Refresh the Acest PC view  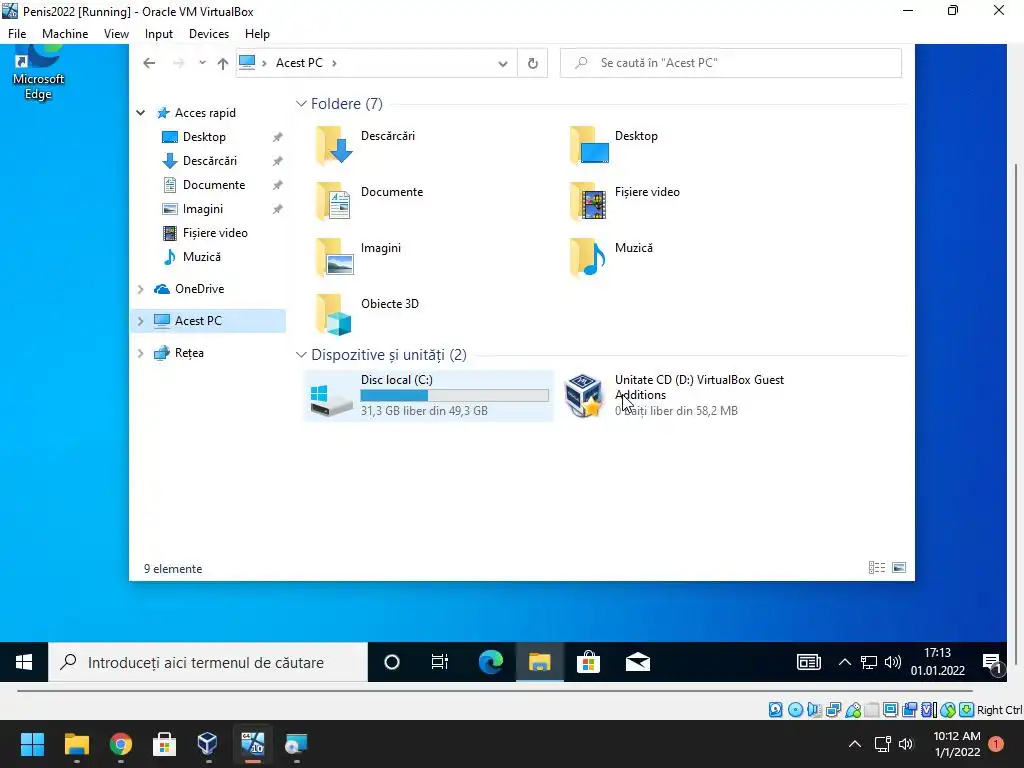[532, 63]
